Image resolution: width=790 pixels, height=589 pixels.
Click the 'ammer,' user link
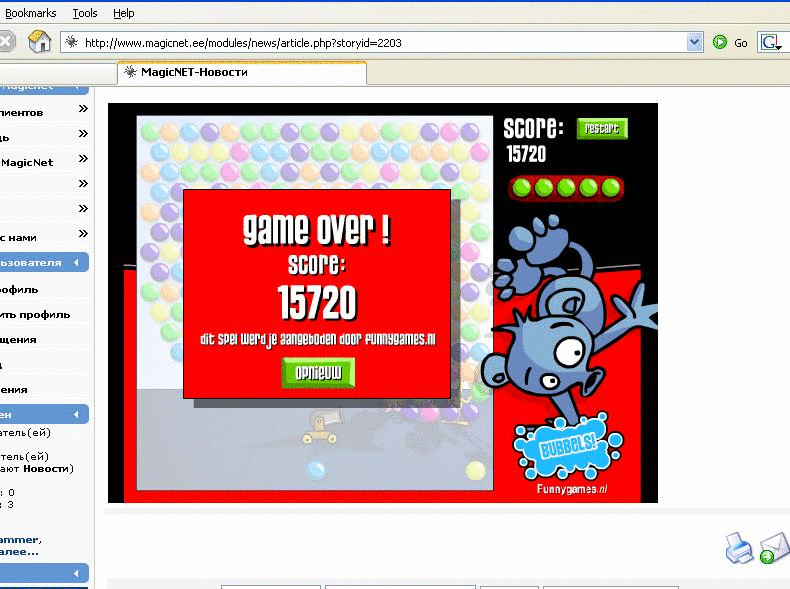pos(21,540)
